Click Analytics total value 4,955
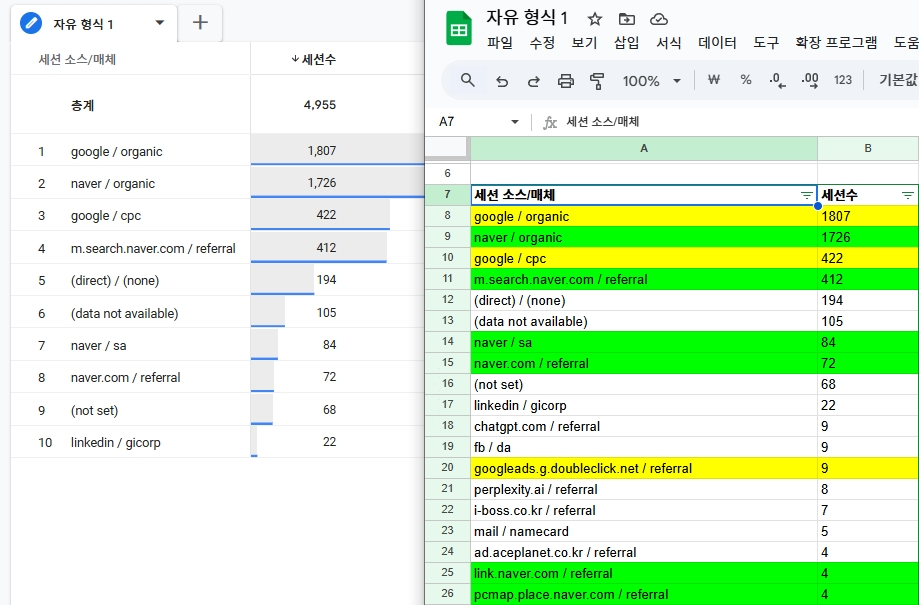This screenshot has height=605, width=919. coord(320,106)
